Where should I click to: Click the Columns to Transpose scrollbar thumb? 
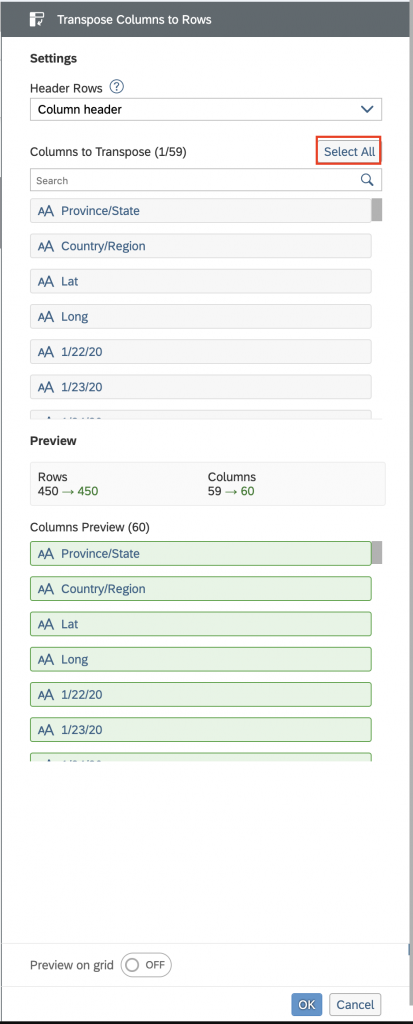[377, 210]
